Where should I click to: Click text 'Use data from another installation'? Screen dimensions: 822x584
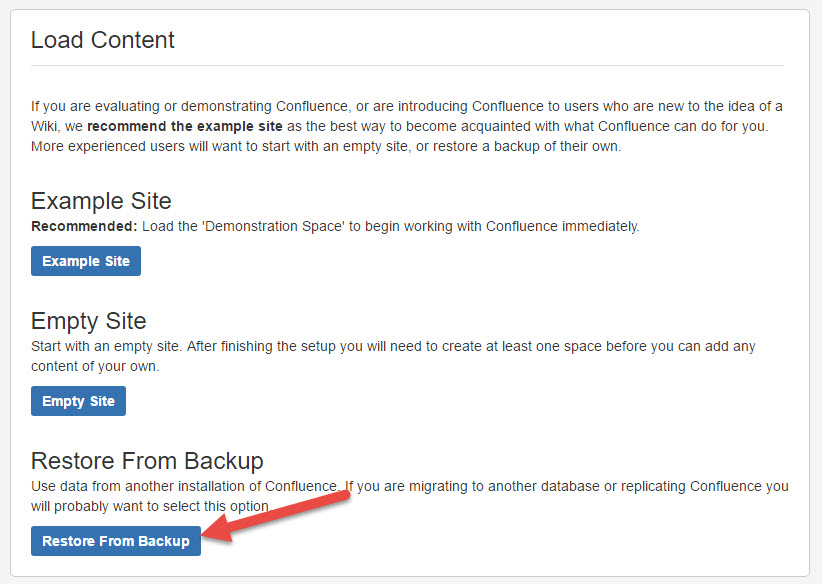(x=138, y=486)
